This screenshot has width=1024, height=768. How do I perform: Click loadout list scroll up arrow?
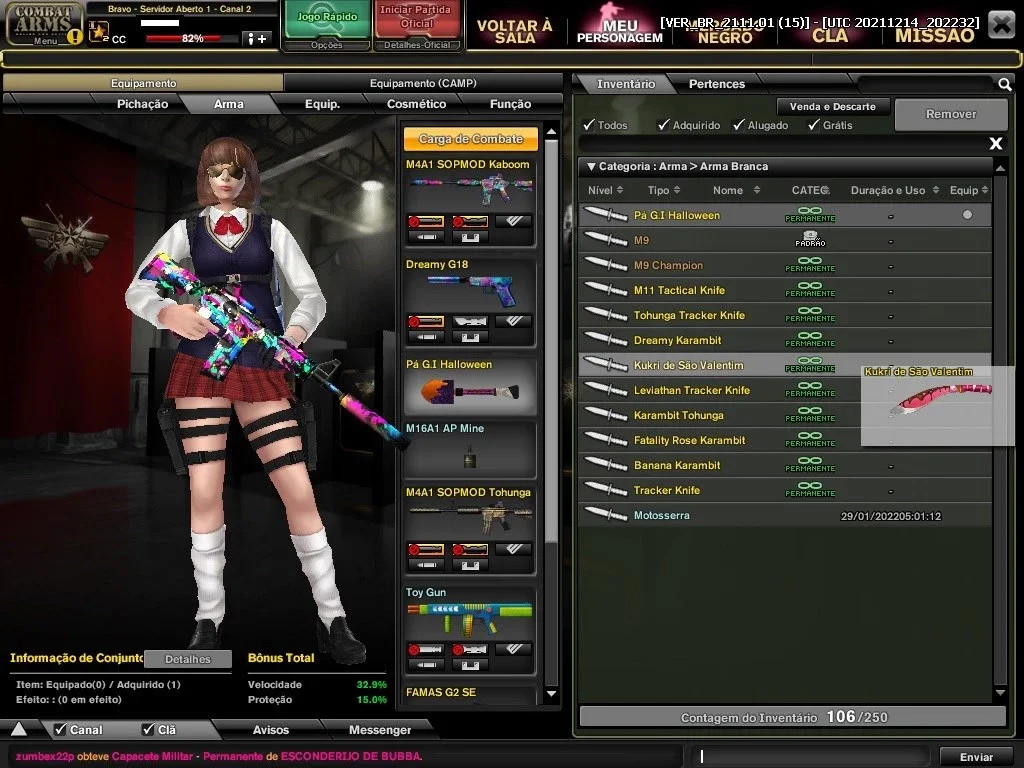pos(551,132)
